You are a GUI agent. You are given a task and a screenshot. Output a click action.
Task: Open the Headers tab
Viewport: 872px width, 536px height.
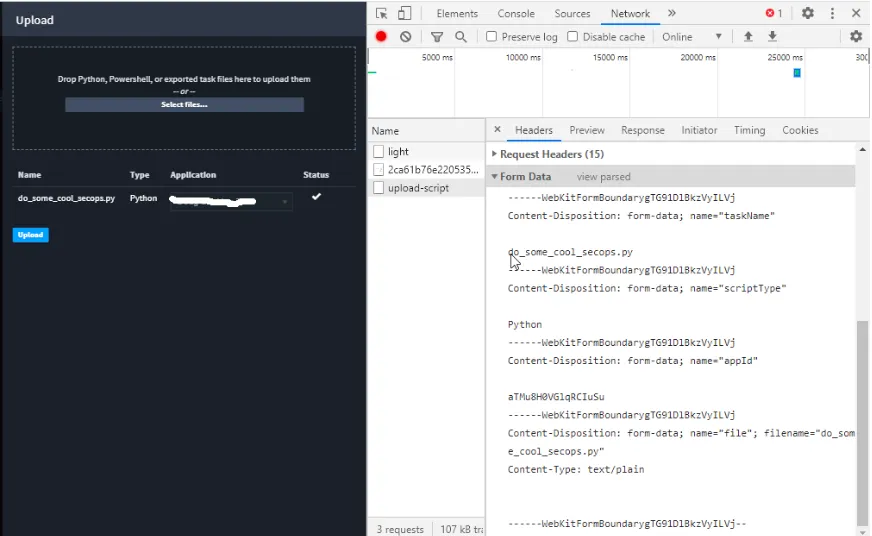533,130
